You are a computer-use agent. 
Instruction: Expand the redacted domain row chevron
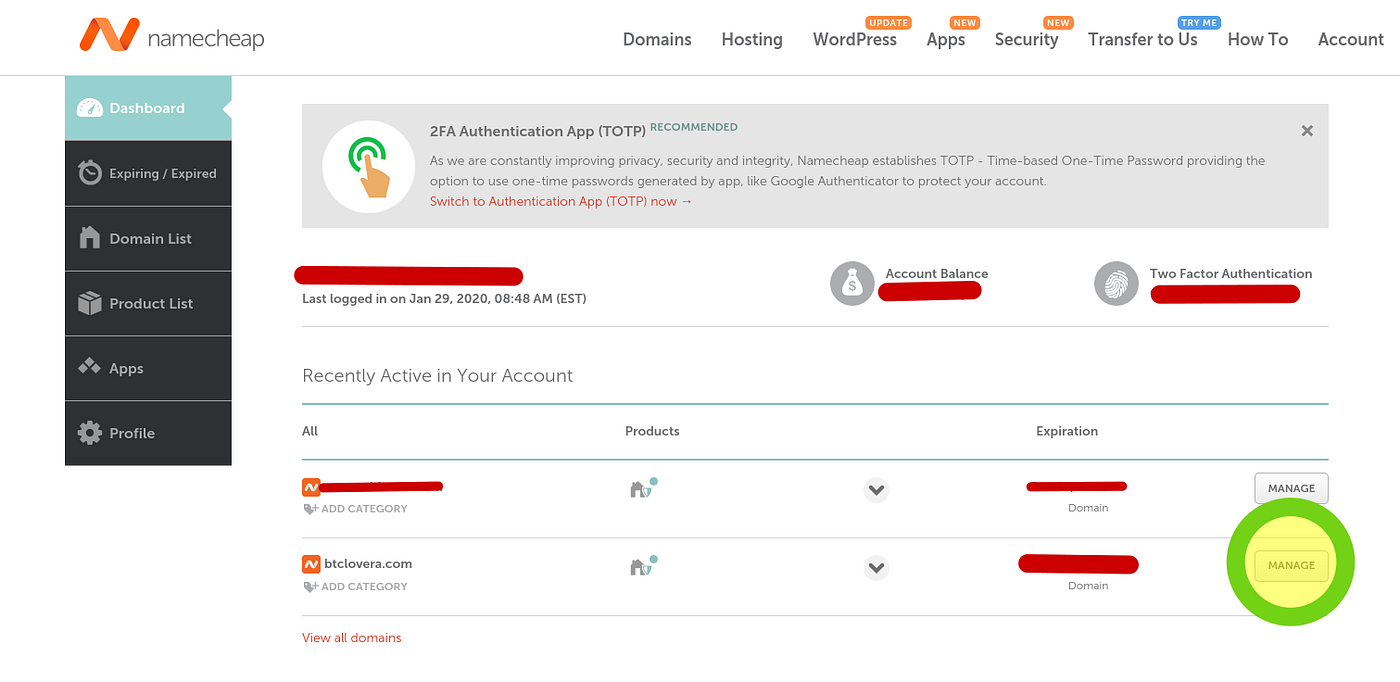point(876,490)
